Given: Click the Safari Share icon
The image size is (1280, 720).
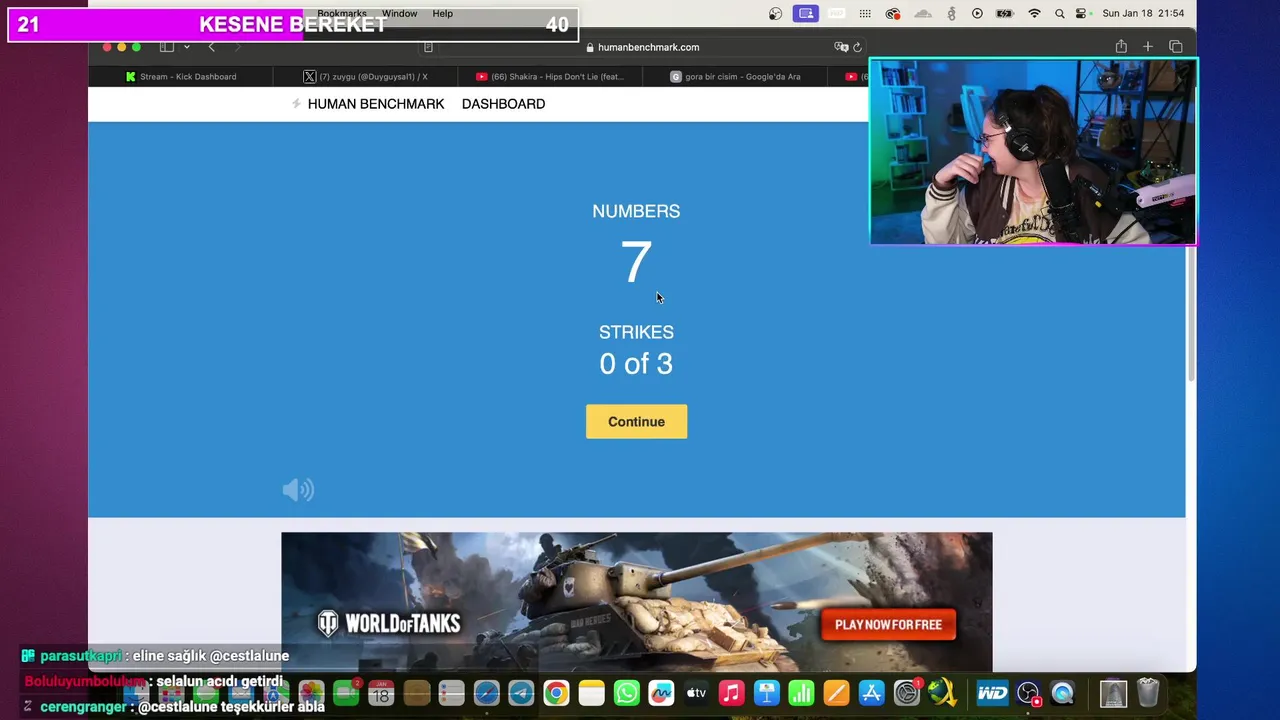Looking at the screenshot, I should pyautogui.click(x=1121, y=46).
